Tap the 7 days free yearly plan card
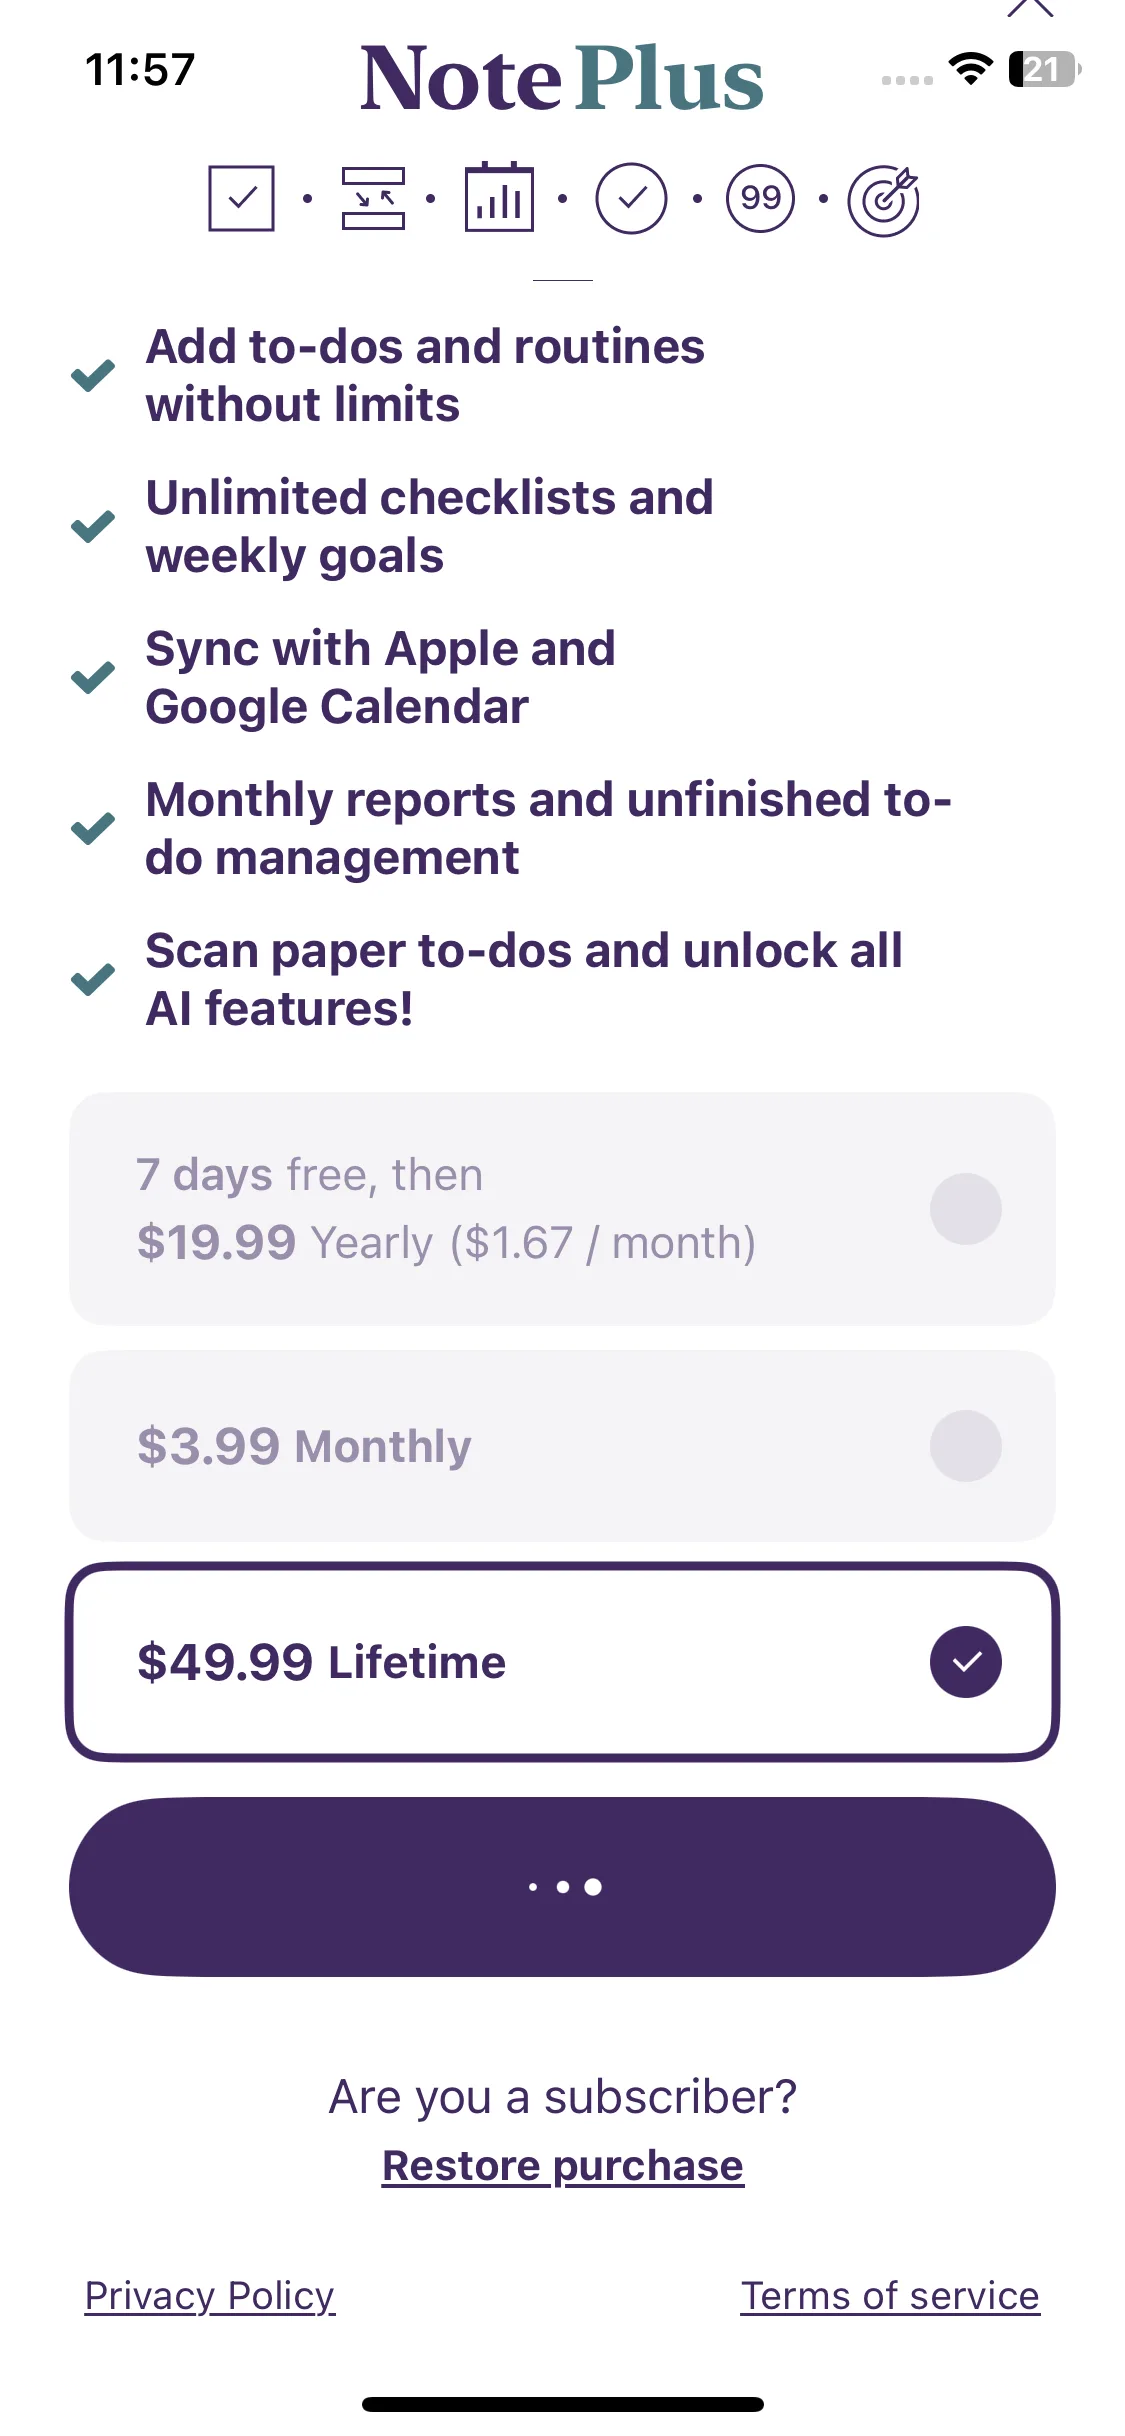1125x2436 pixels. pyautogui.click(x=500, y=1209)
